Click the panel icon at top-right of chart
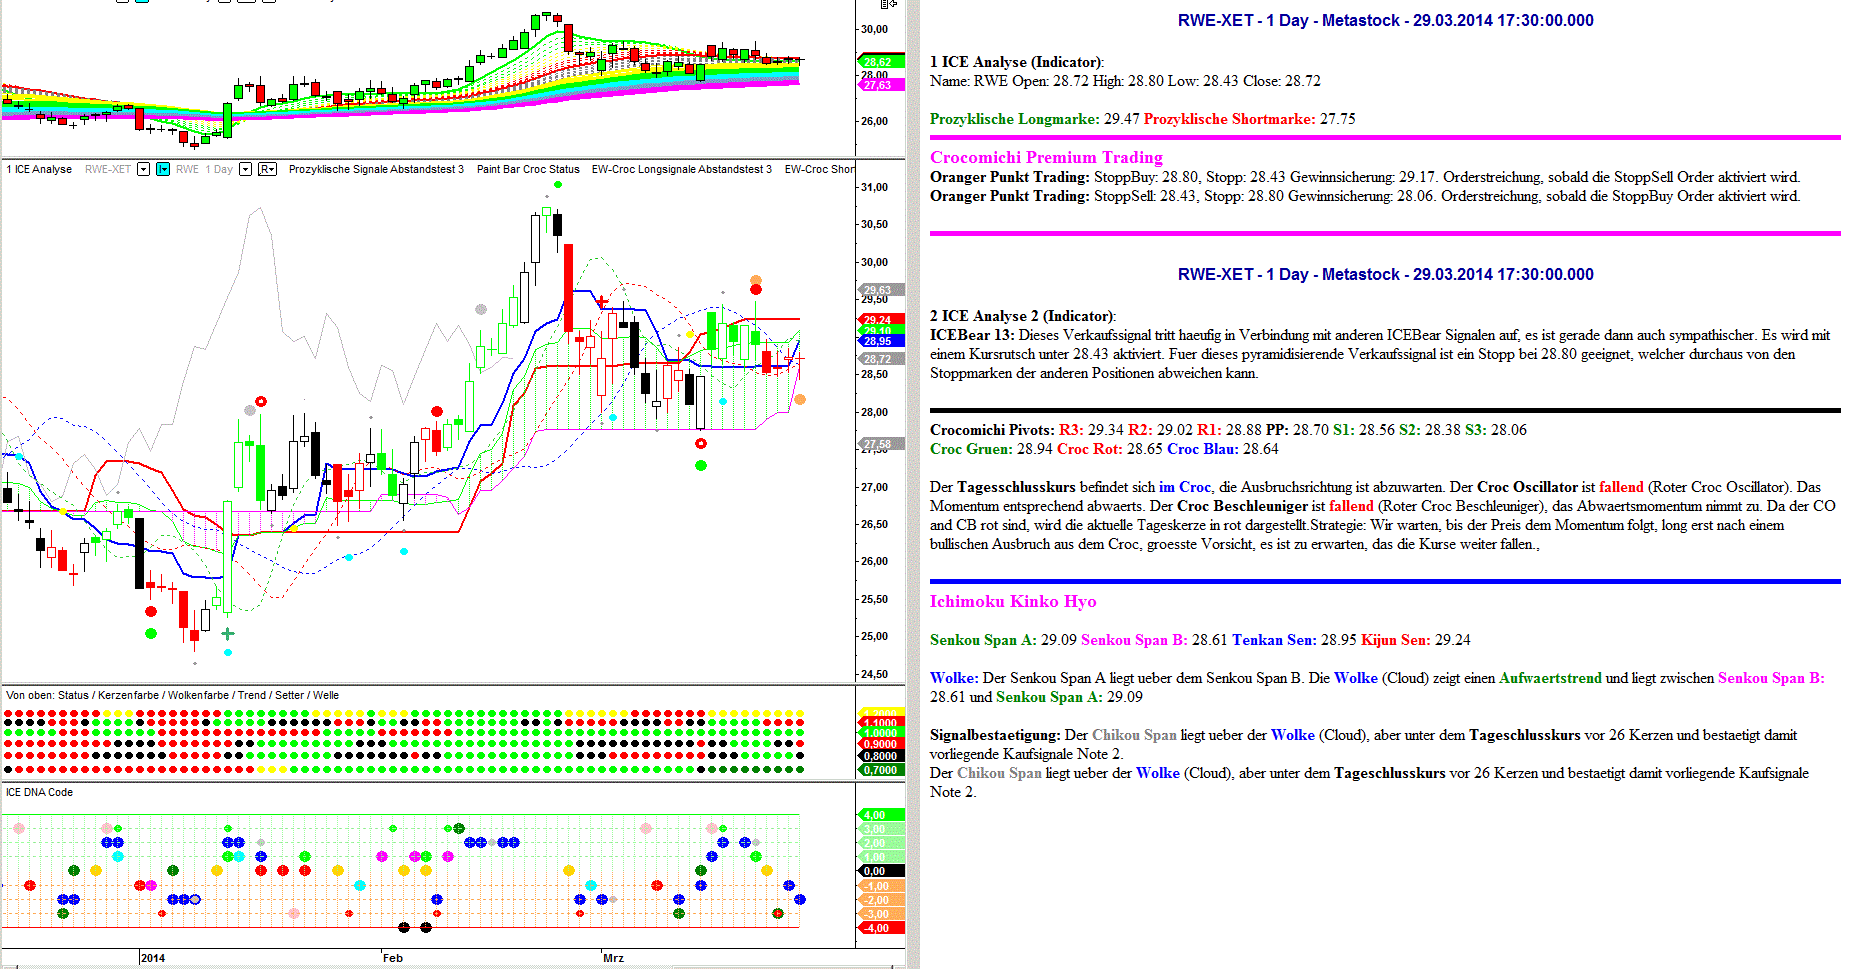The width and height of the screenshot is (1850, 969). (888, 5)
